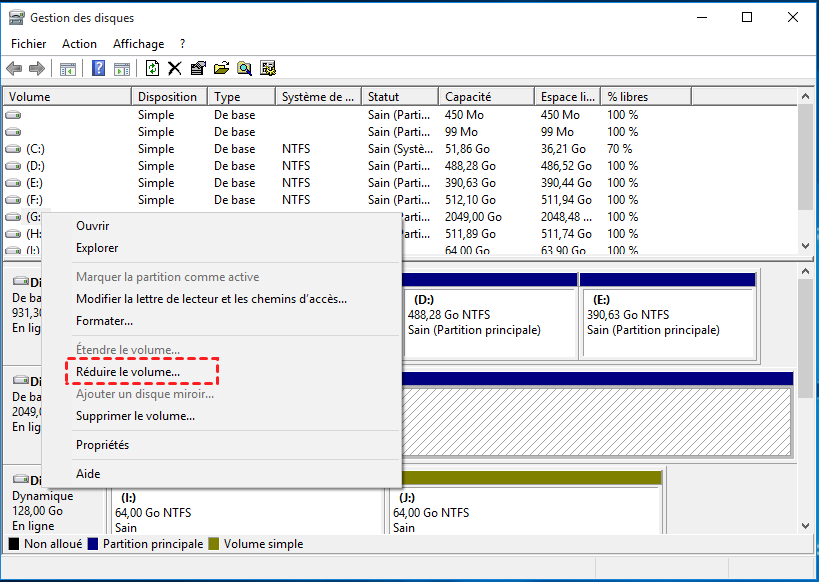Click the drive icon of the 99 Mo volume

tap(13, 132)
